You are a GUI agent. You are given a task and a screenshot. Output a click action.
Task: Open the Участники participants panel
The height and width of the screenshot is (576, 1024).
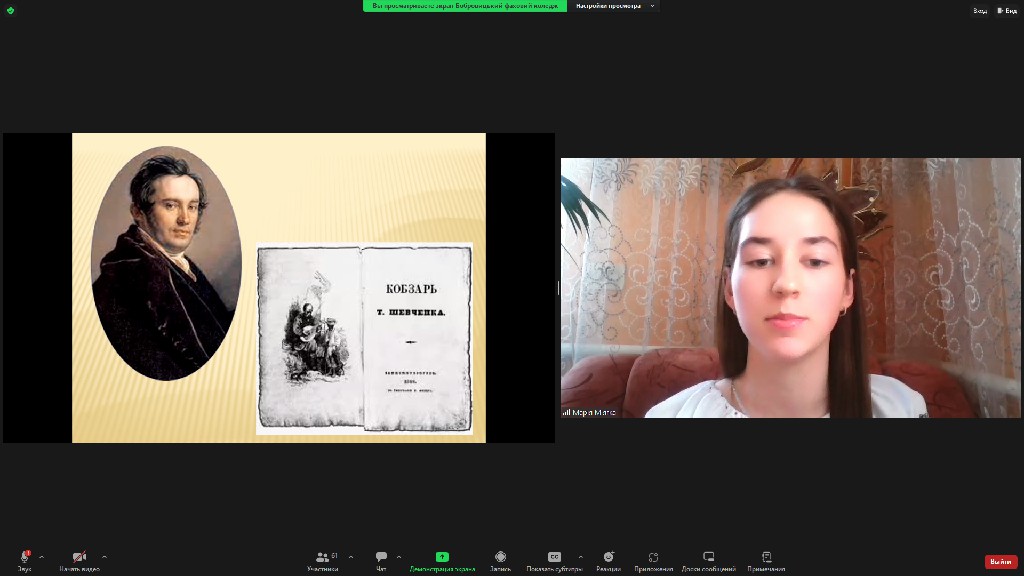(323, 561)
